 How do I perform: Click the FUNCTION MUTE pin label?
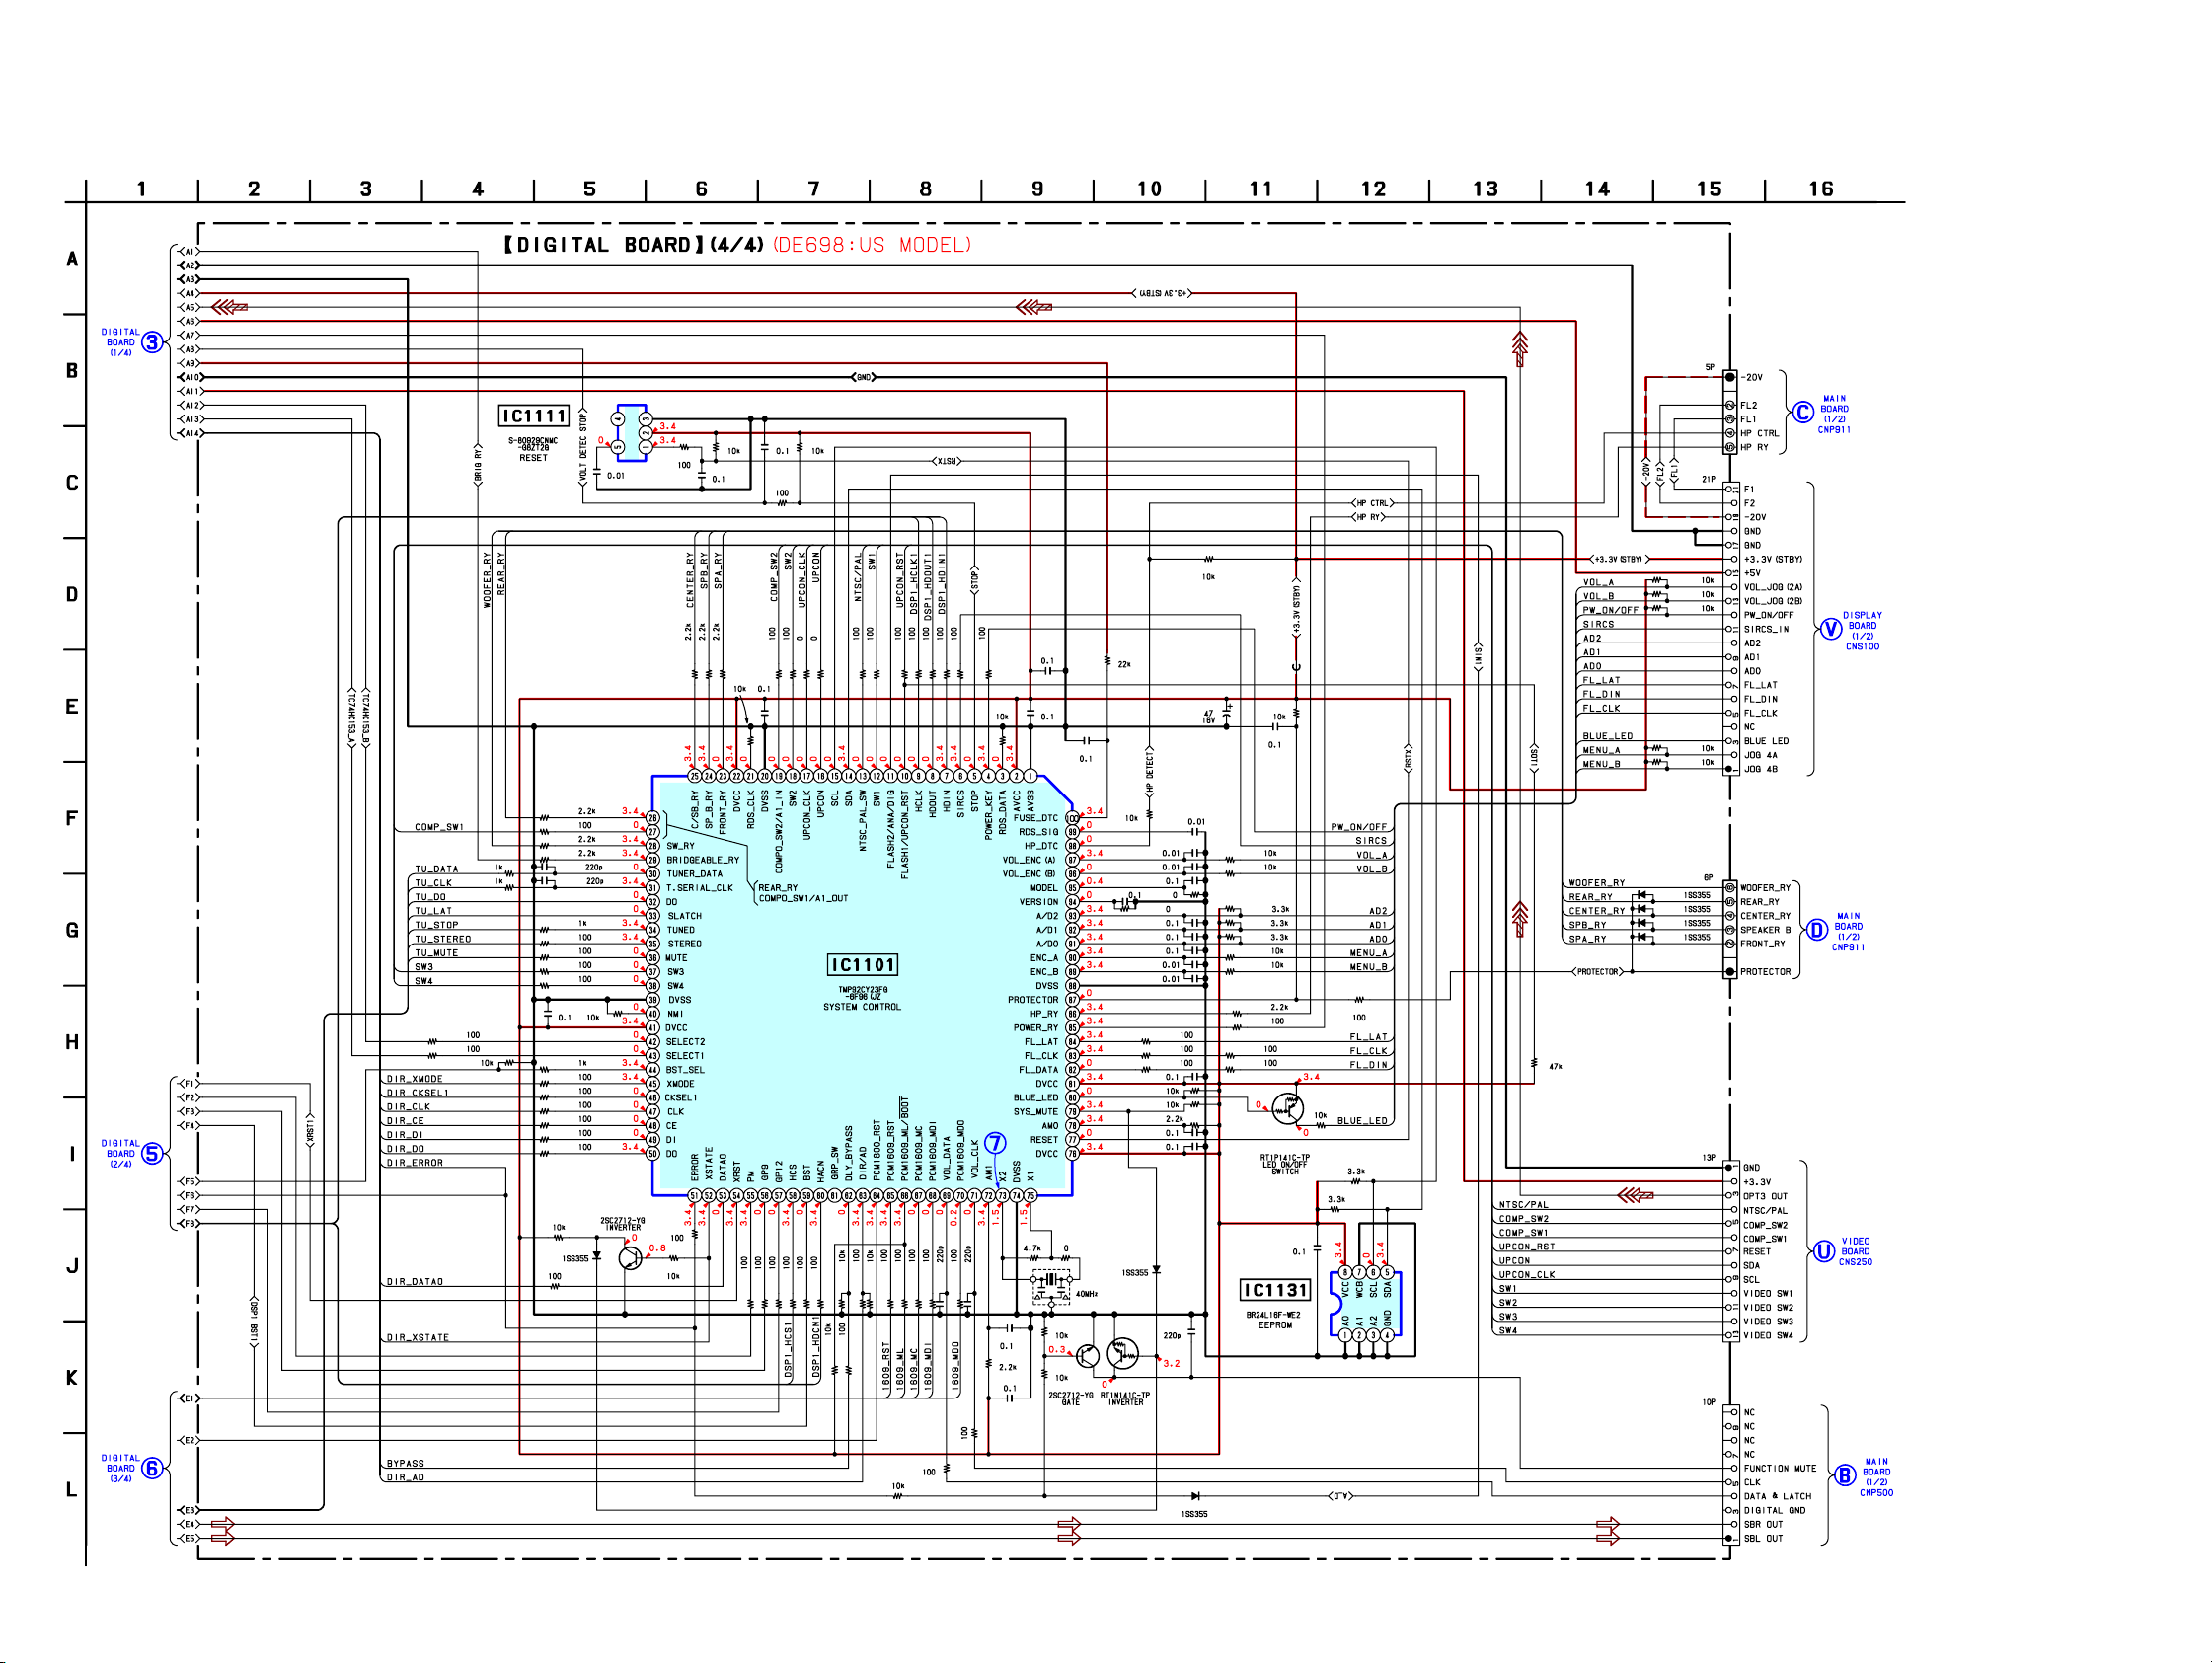click(x=1780, y=1468)
